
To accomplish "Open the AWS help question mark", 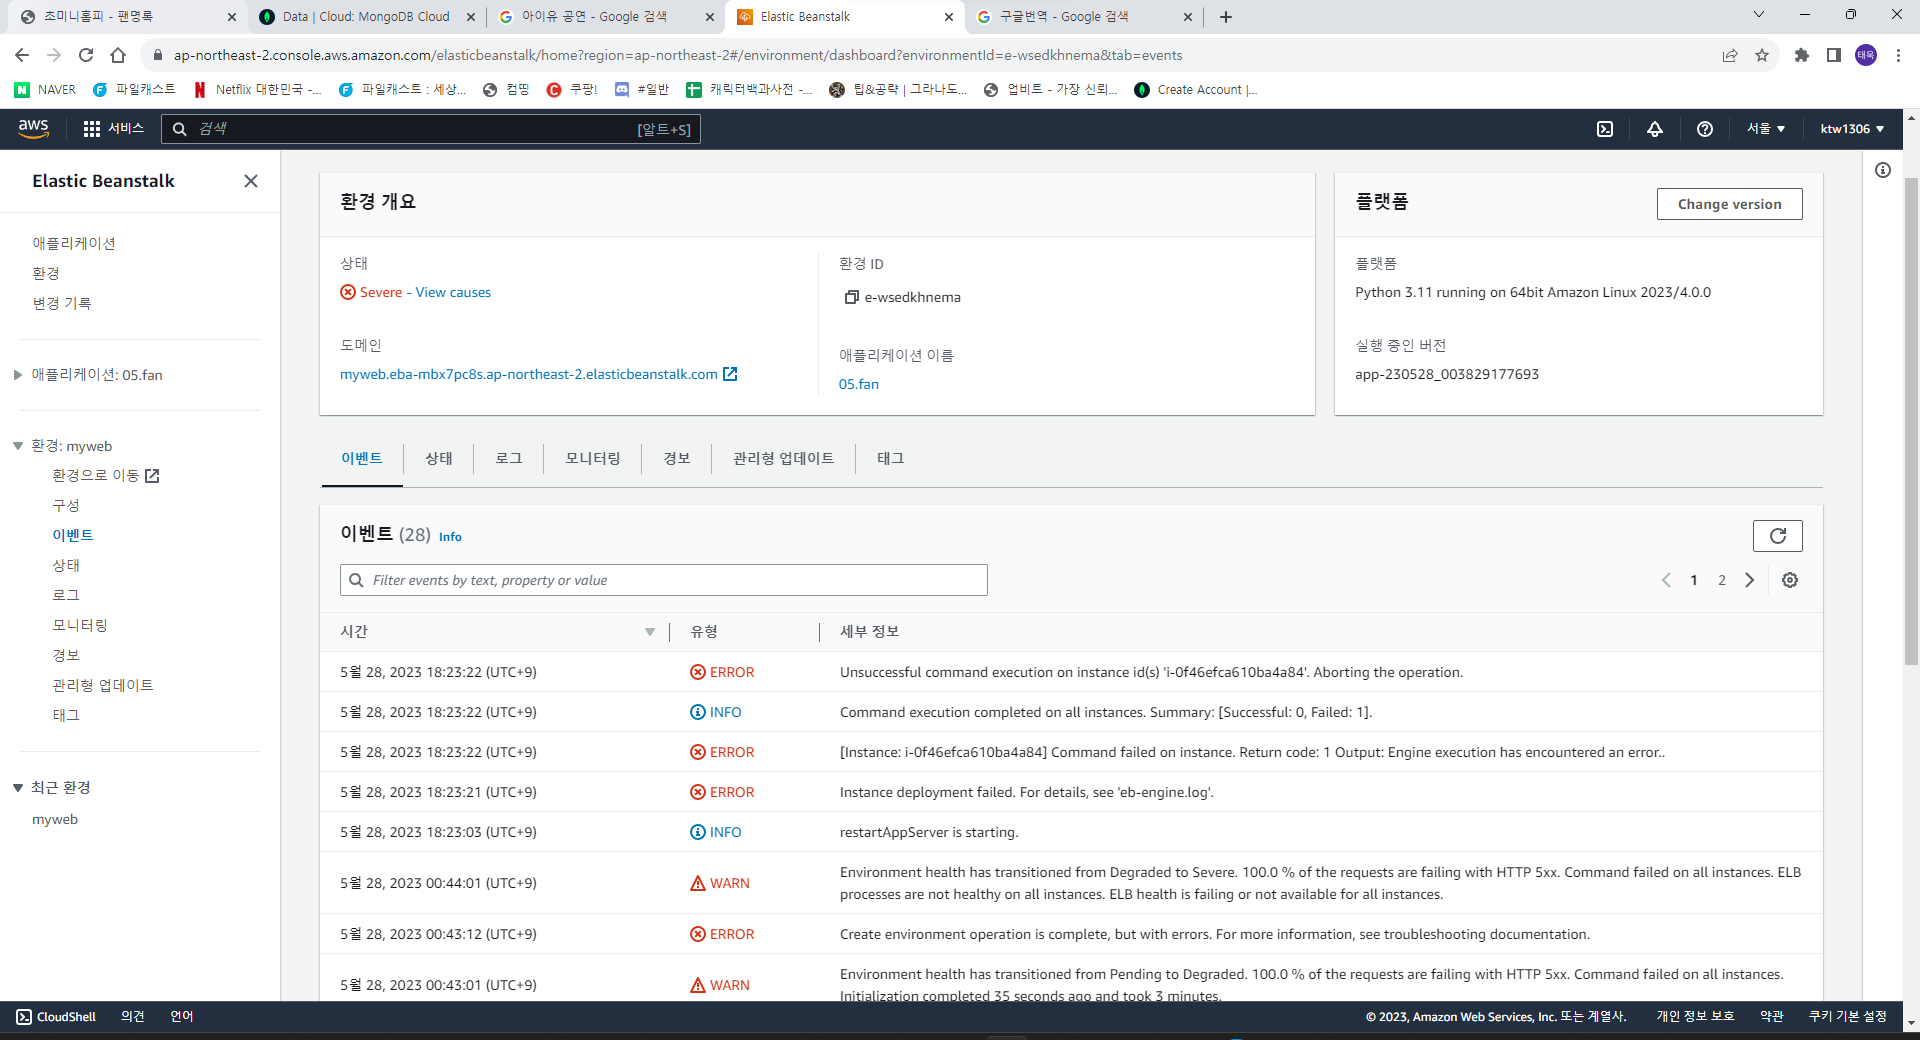I will click(1705, 129).
